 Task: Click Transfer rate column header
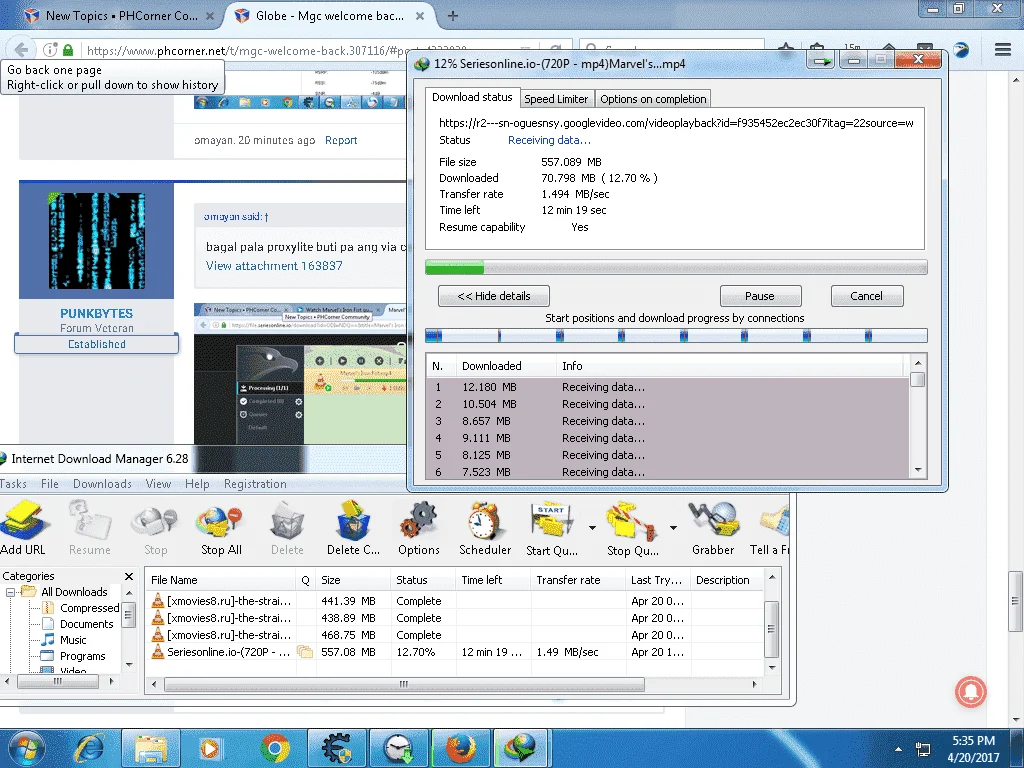pyautogui.click(x=578, y=580)
